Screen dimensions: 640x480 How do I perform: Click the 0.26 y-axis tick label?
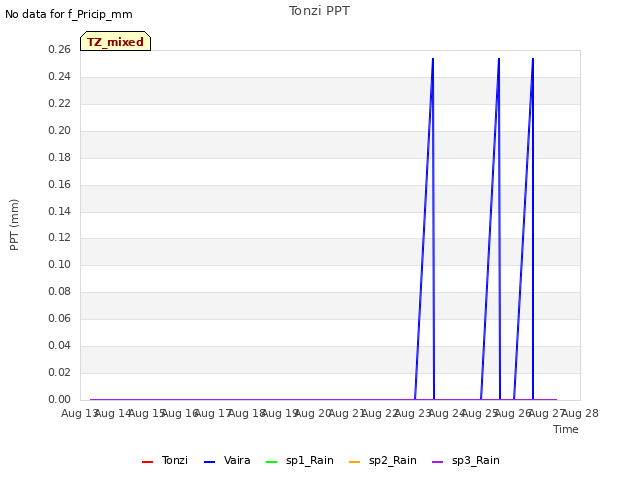(60, 49)
